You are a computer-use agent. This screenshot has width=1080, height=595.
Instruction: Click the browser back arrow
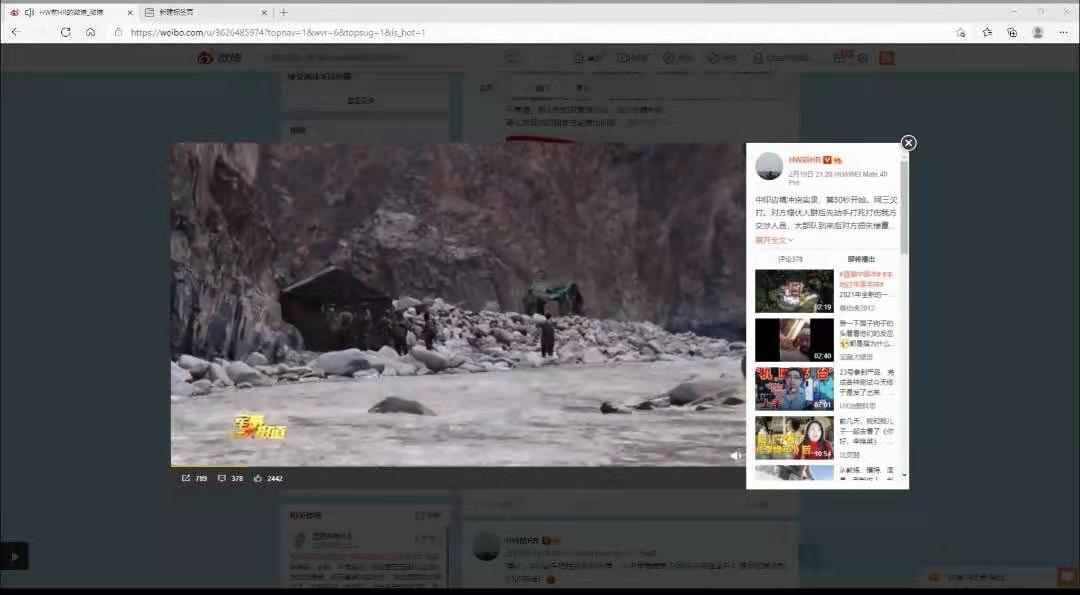pyautogui.click(x=16, y=32)
